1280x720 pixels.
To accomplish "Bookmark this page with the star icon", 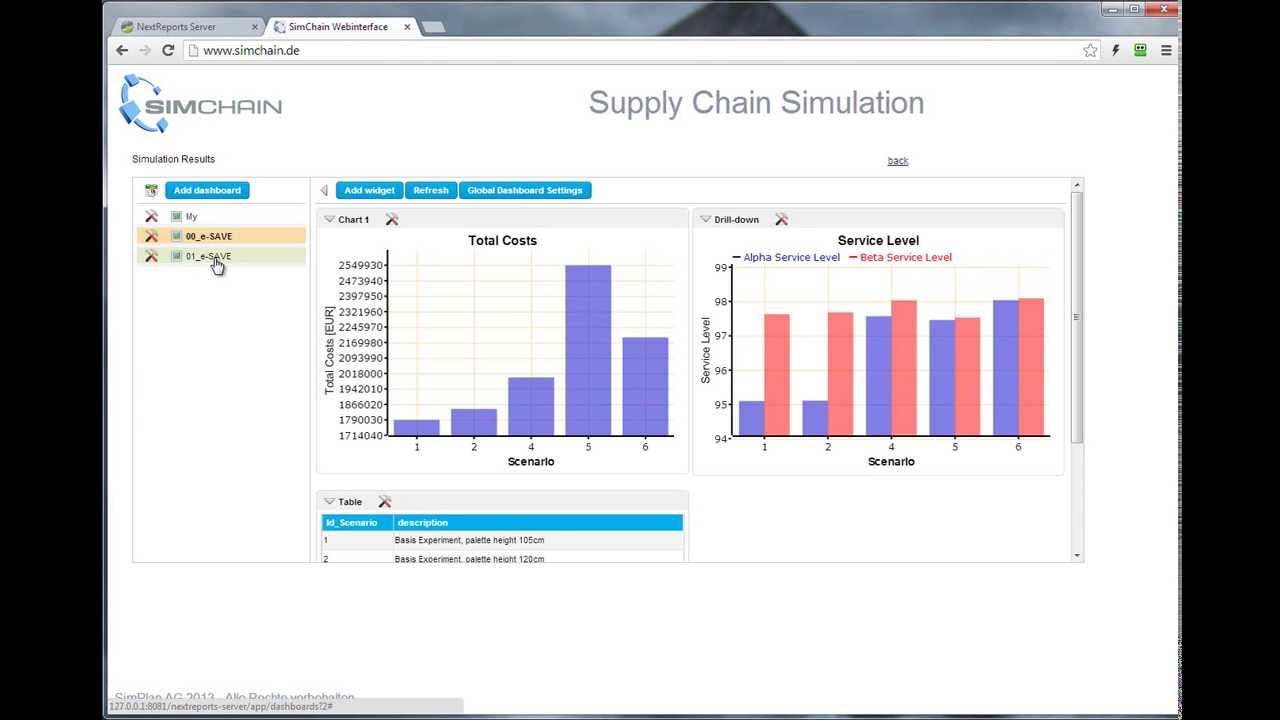I will tap(1090, 50).
